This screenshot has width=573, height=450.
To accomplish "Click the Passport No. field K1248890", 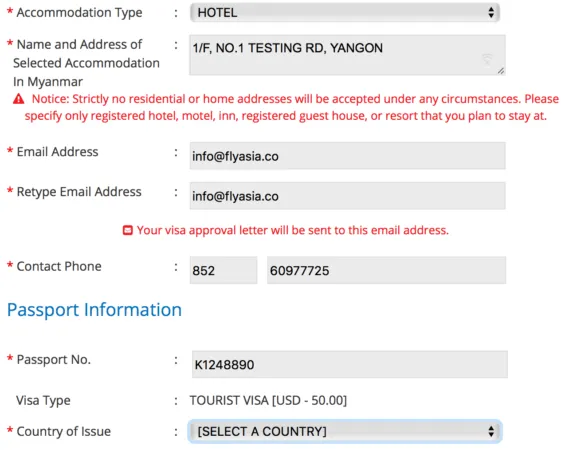I will (349, 364).
